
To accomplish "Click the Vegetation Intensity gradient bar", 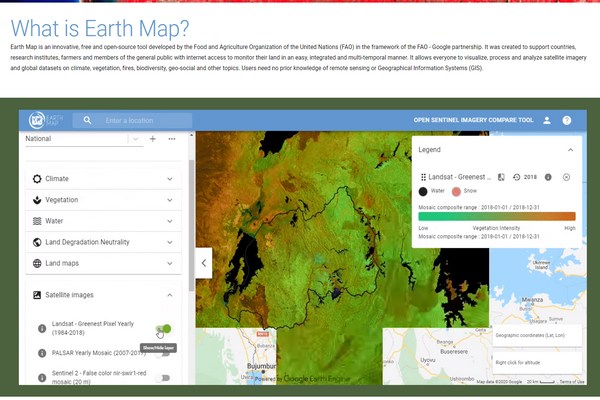I will 497,216.
